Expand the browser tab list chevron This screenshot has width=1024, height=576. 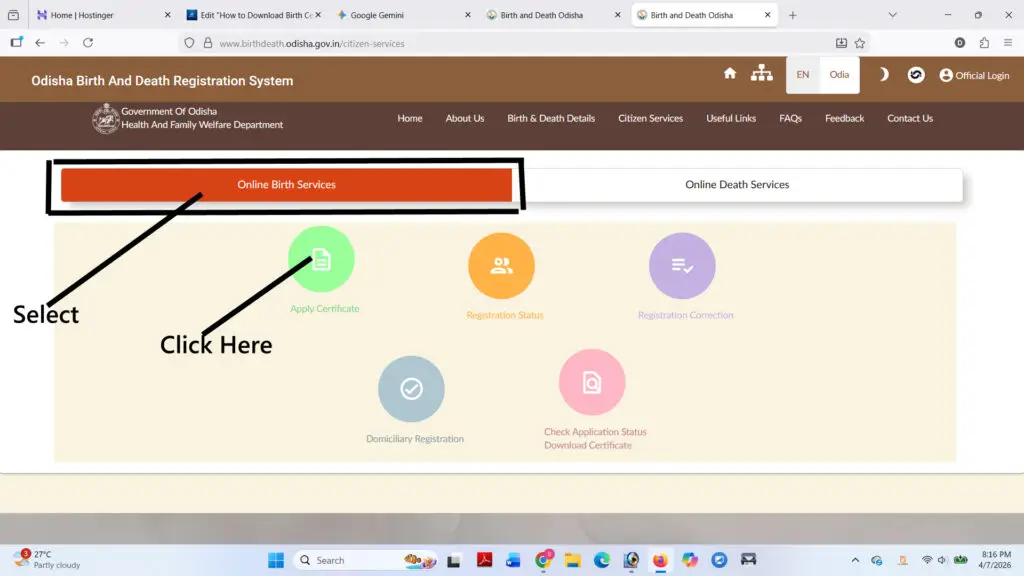pos(893,15)
